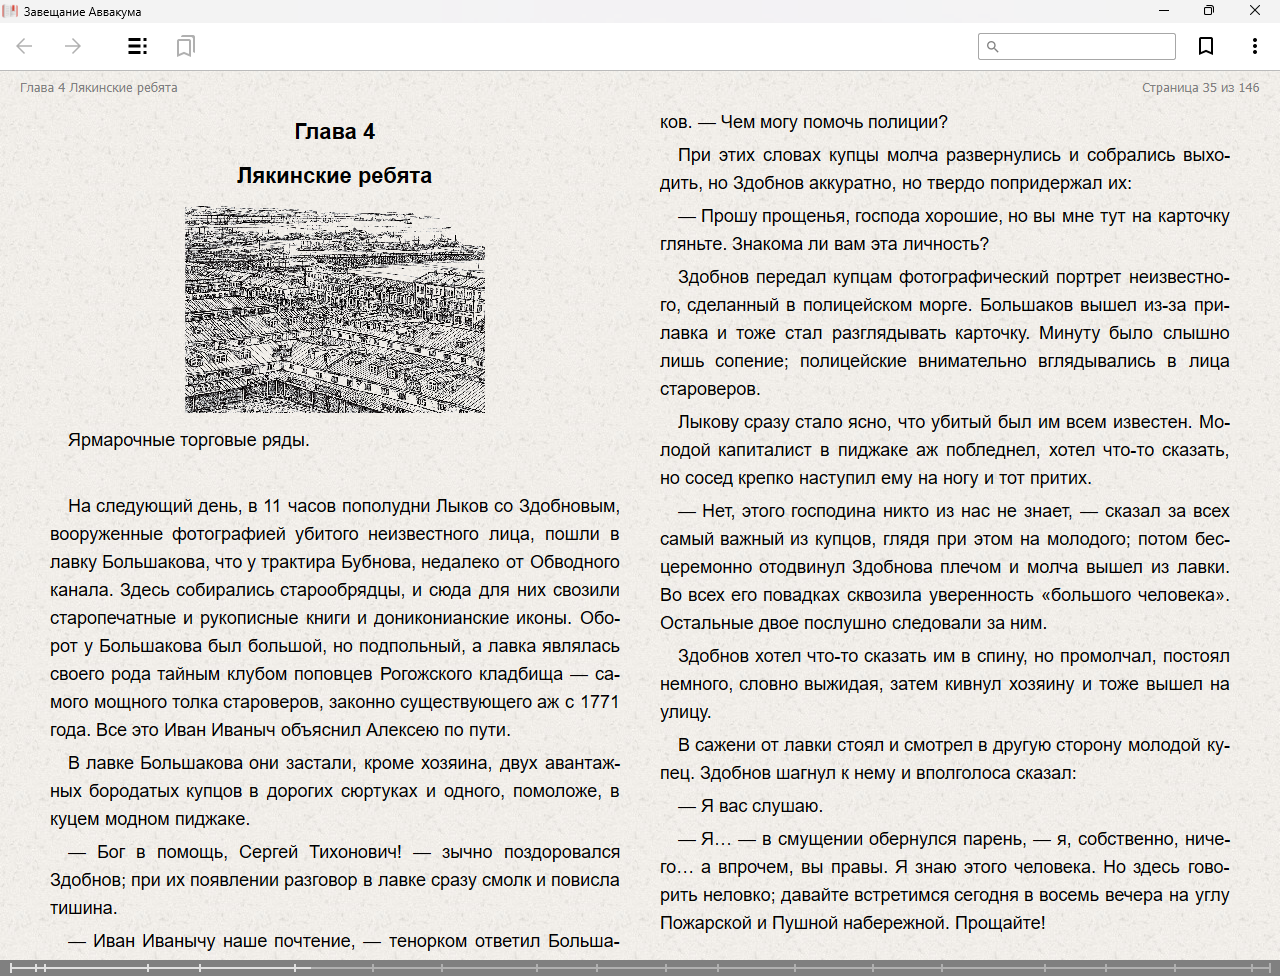This screenshot has width=1280, height=976.
Task: Focus the search text field
Action: click(1085, 47)
